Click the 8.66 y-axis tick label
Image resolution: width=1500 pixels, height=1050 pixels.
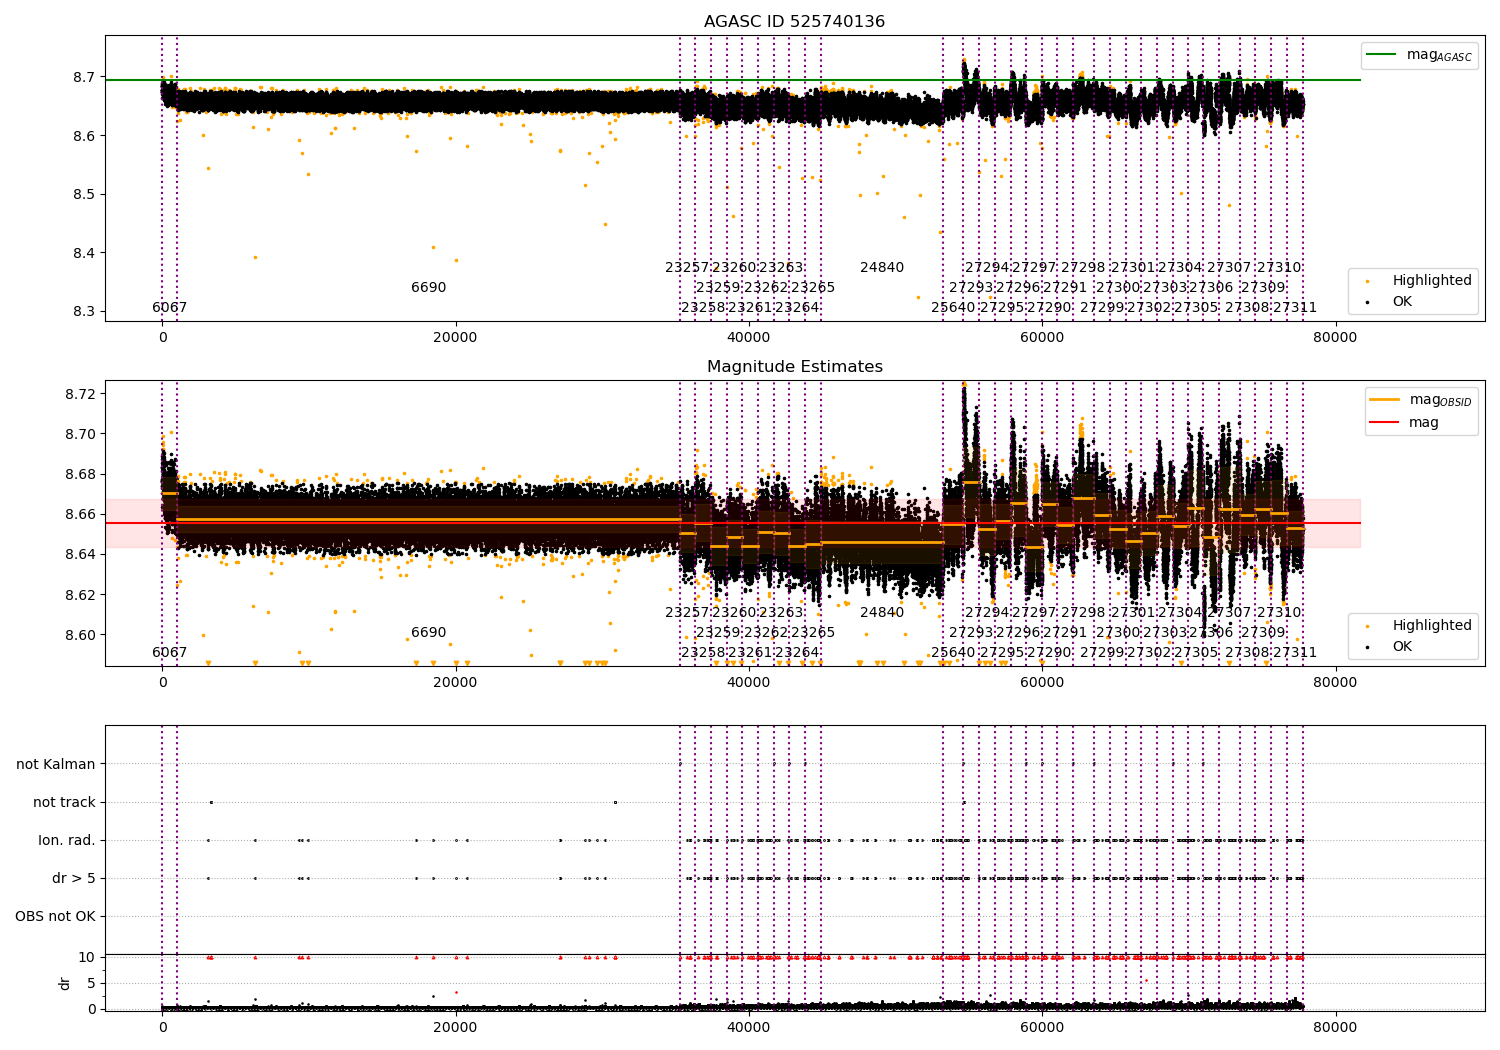click(80, 514)
